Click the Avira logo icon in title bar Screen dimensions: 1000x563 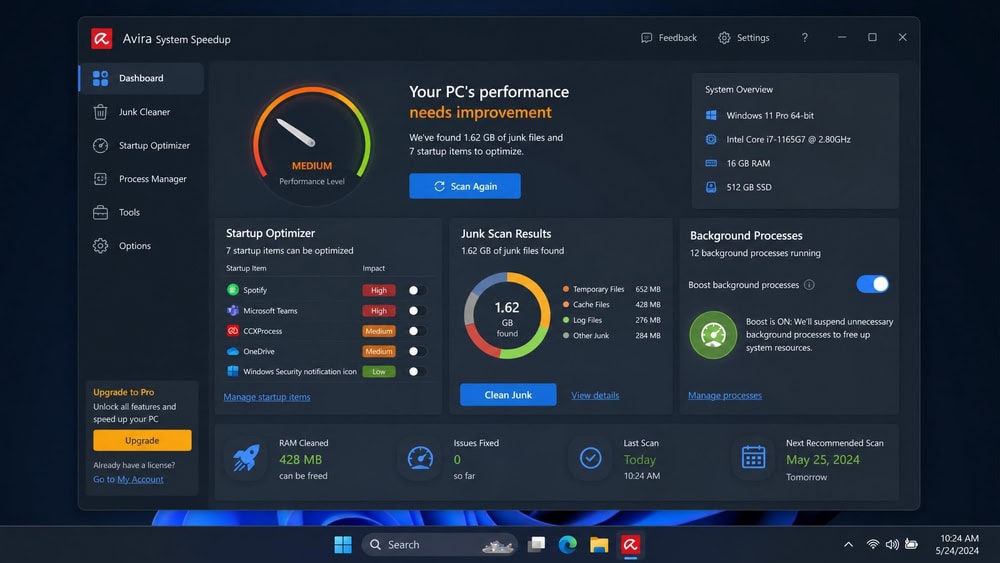101,38
